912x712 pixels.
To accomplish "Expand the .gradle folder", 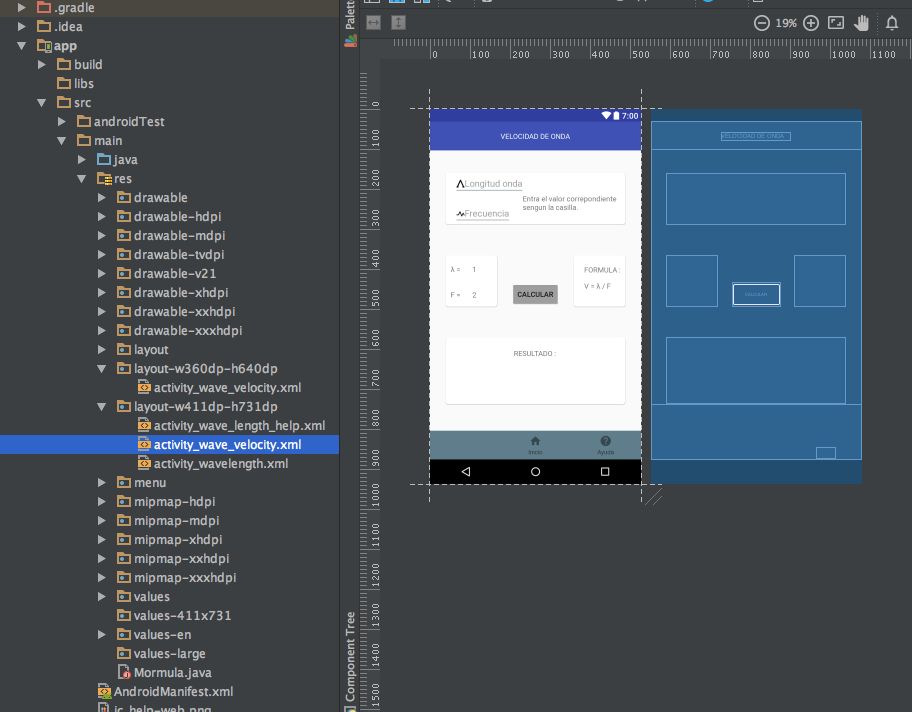I will click(x=22, y=8).
